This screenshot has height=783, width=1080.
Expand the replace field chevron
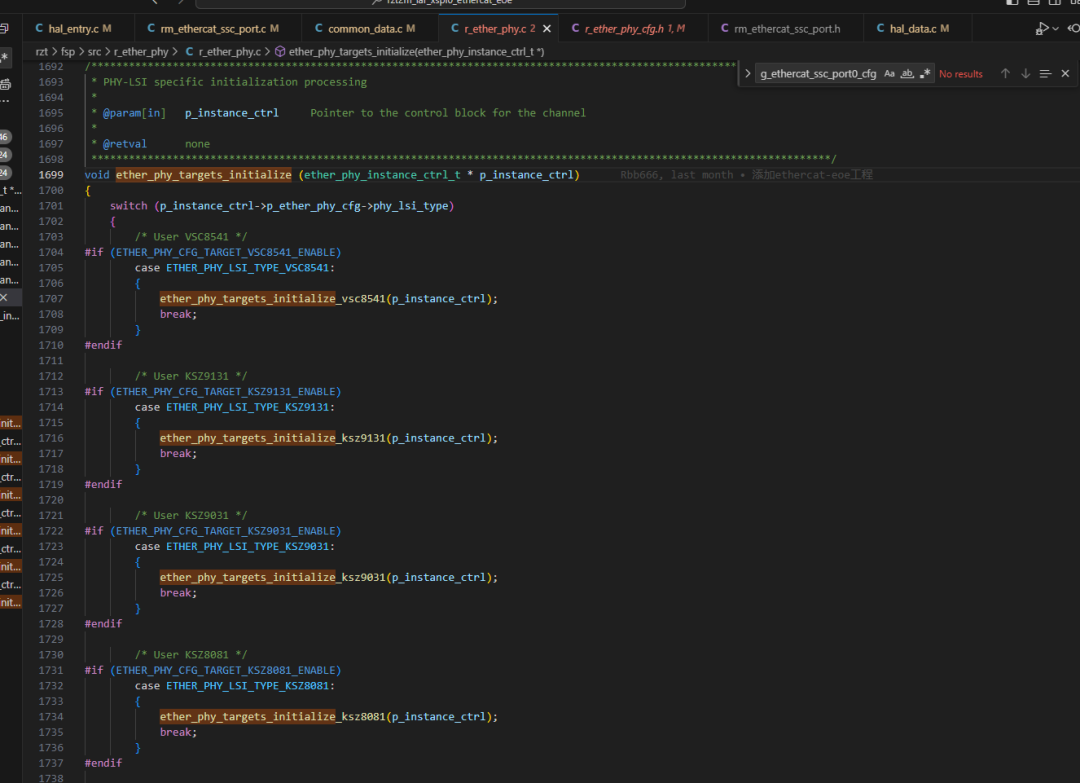click(x=748, y=74)
